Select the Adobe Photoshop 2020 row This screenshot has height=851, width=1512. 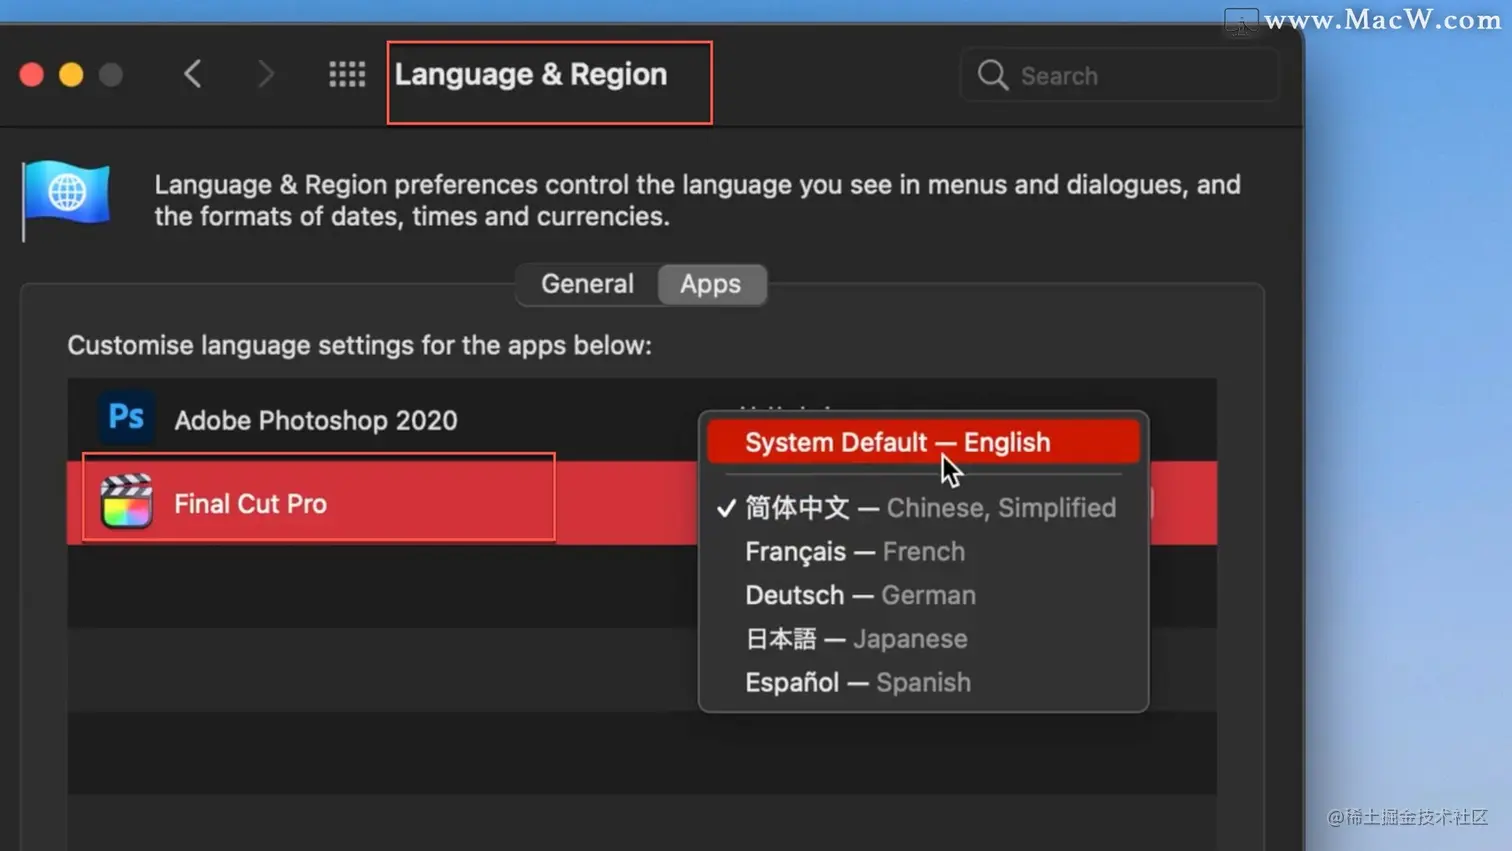[x=642, y=419]
